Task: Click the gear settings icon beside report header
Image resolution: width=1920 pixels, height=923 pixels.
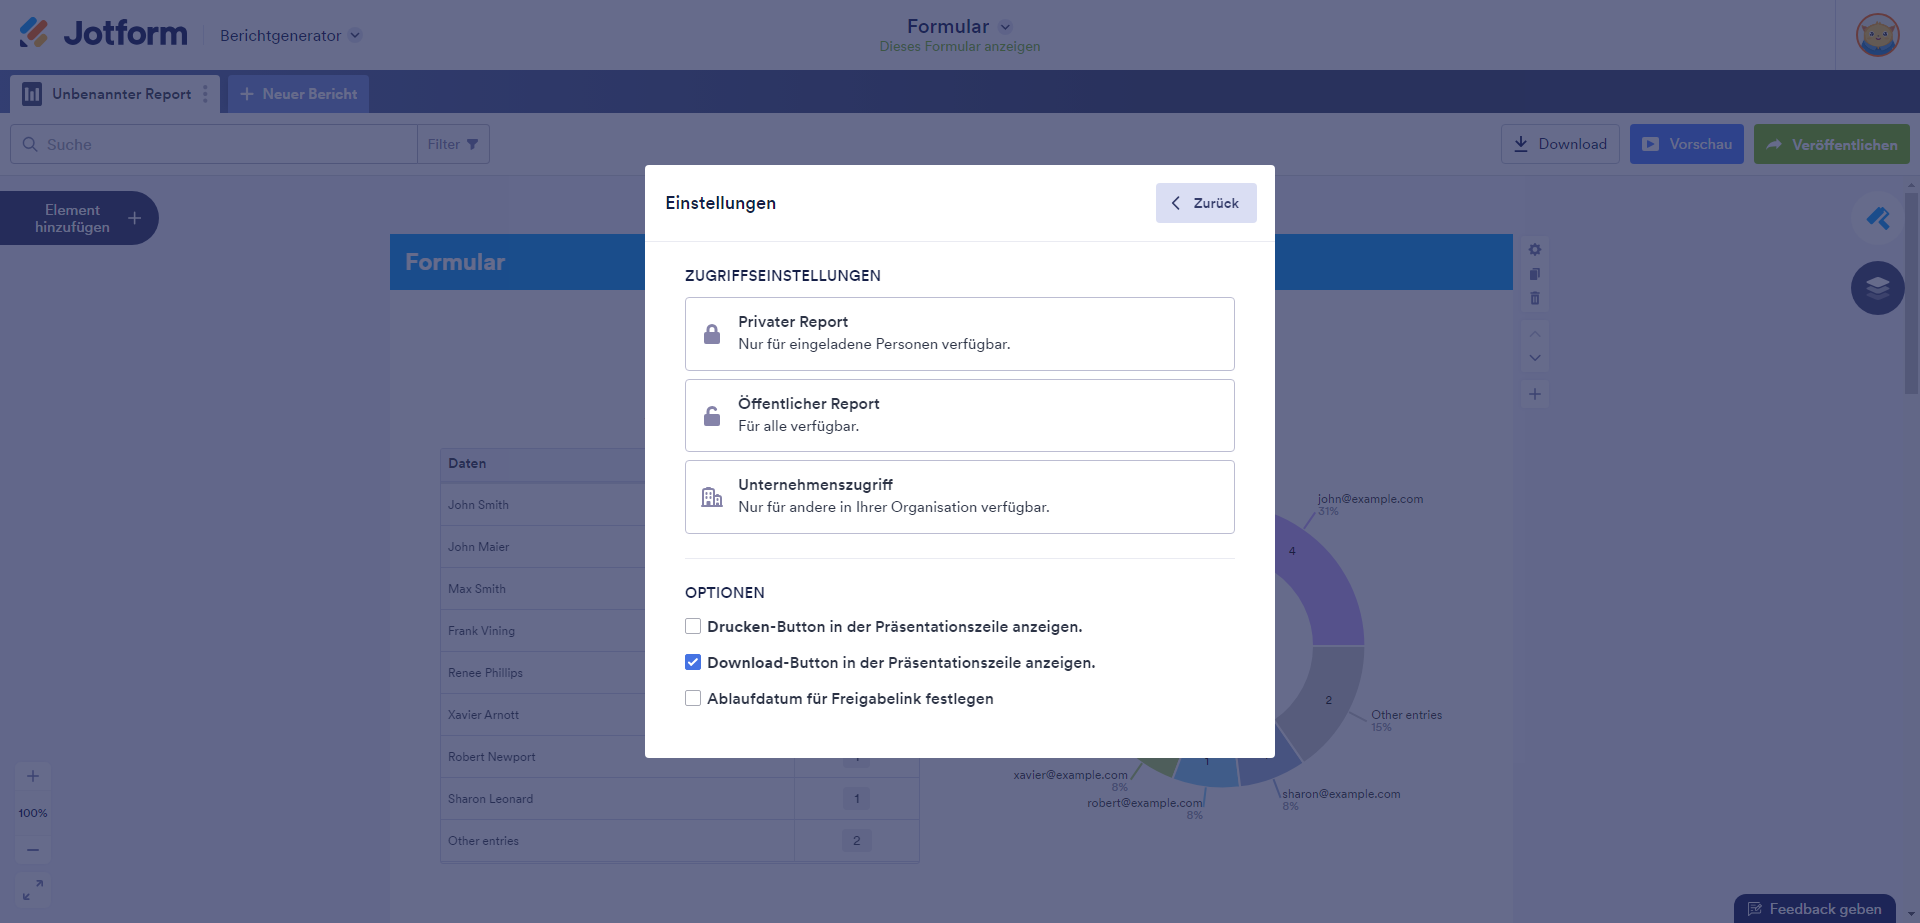Action: (1535, 249)
